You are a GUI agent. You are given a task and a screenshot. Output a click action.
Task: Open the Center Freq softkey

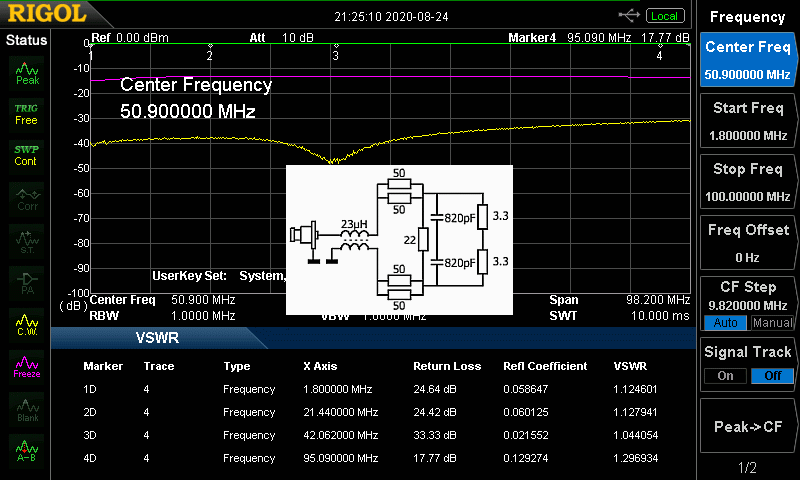click(747, 59)
